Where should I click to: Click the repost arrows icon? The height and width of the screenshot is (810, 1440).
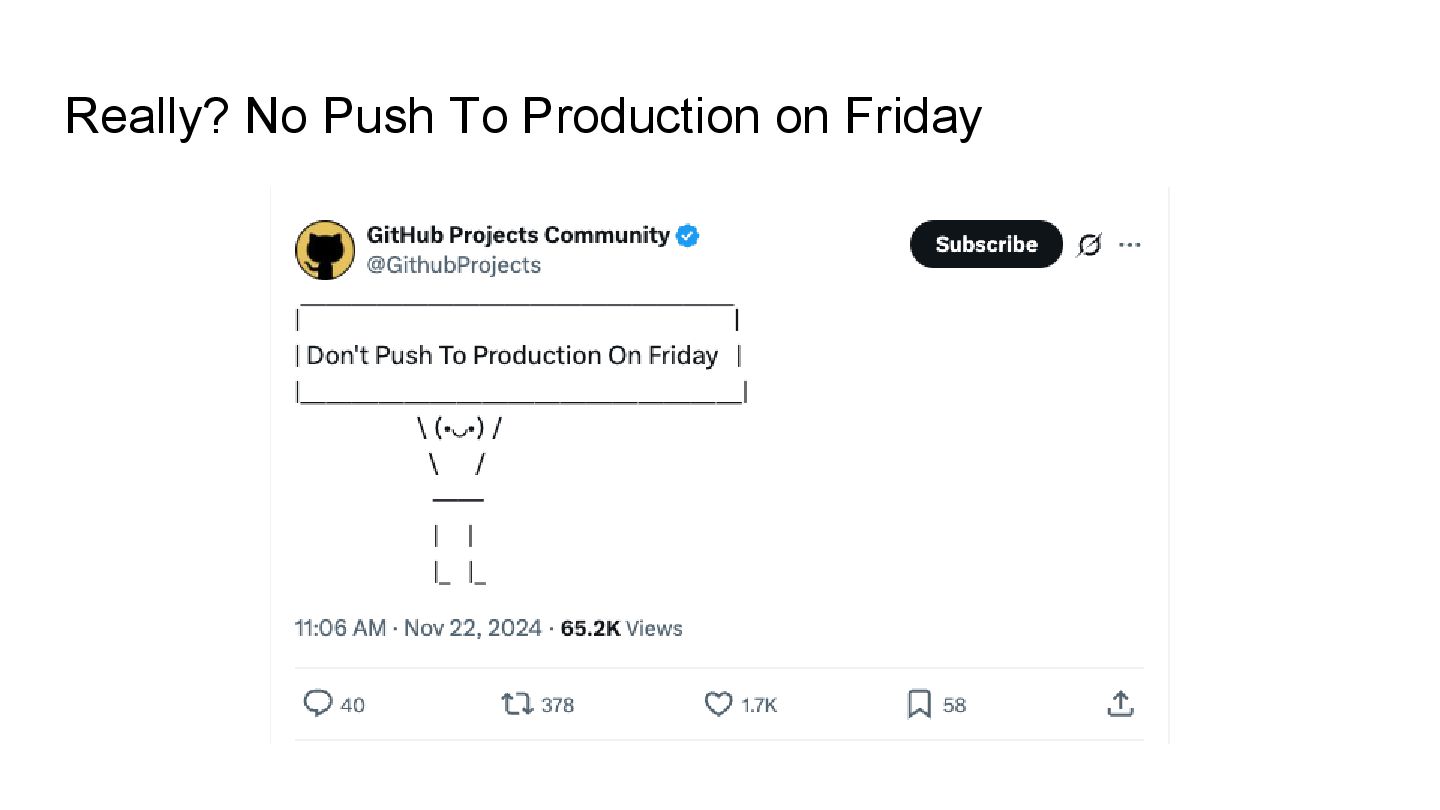(x=517, y=704)
